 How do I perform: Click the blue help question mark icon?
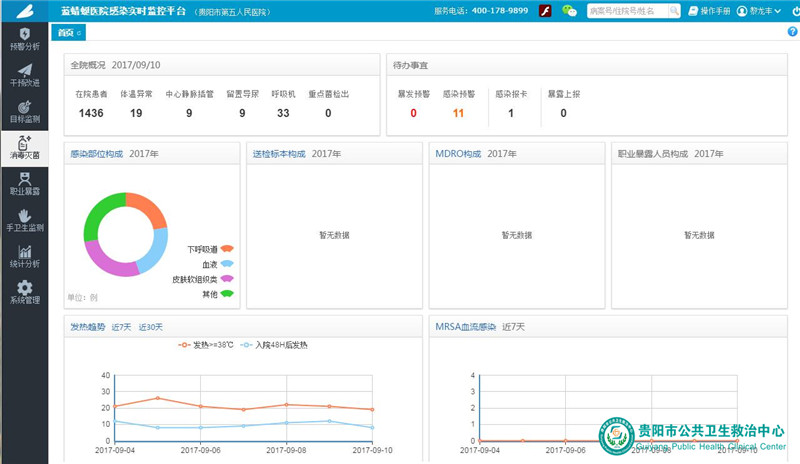click(792, 32)
